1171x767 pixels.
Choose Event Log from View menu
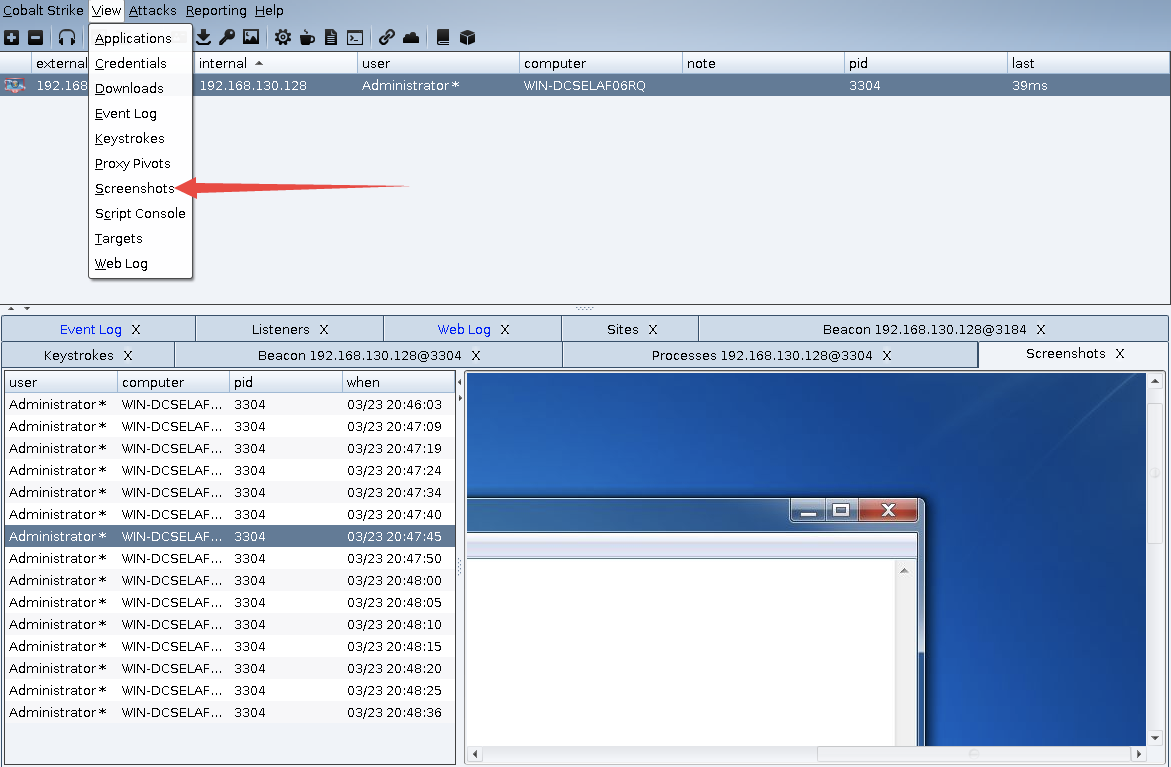[140, 114]
